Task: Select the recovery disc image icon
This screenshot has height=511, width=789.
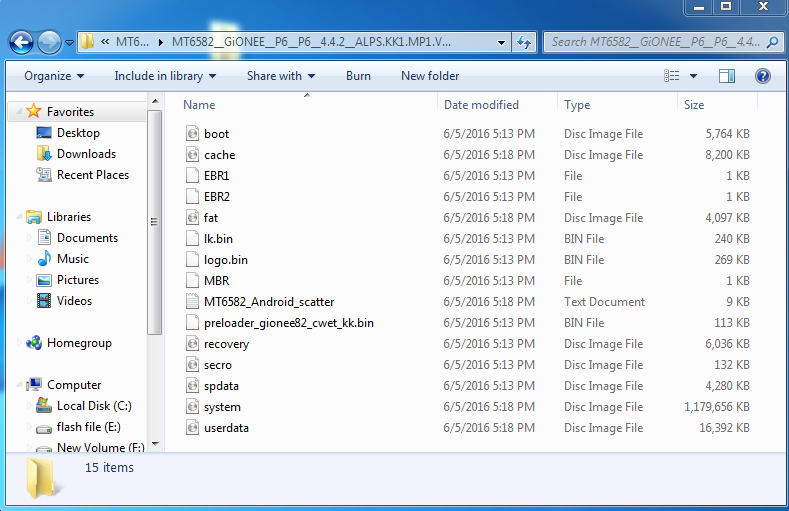Action: pos(192,344)
